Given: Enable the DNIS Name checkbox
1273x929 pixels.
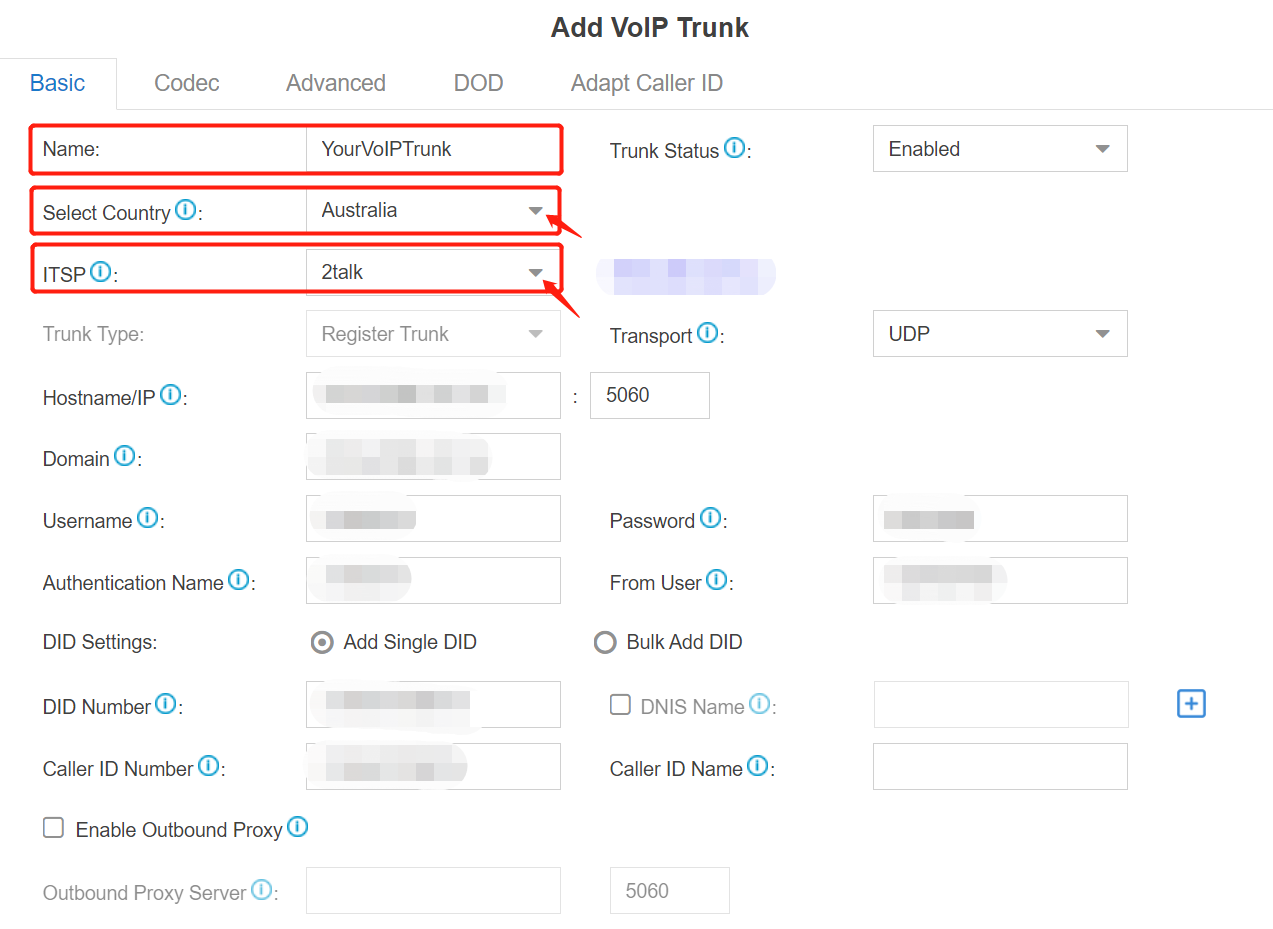Looking at the screenshot, I should click(621, 705).
